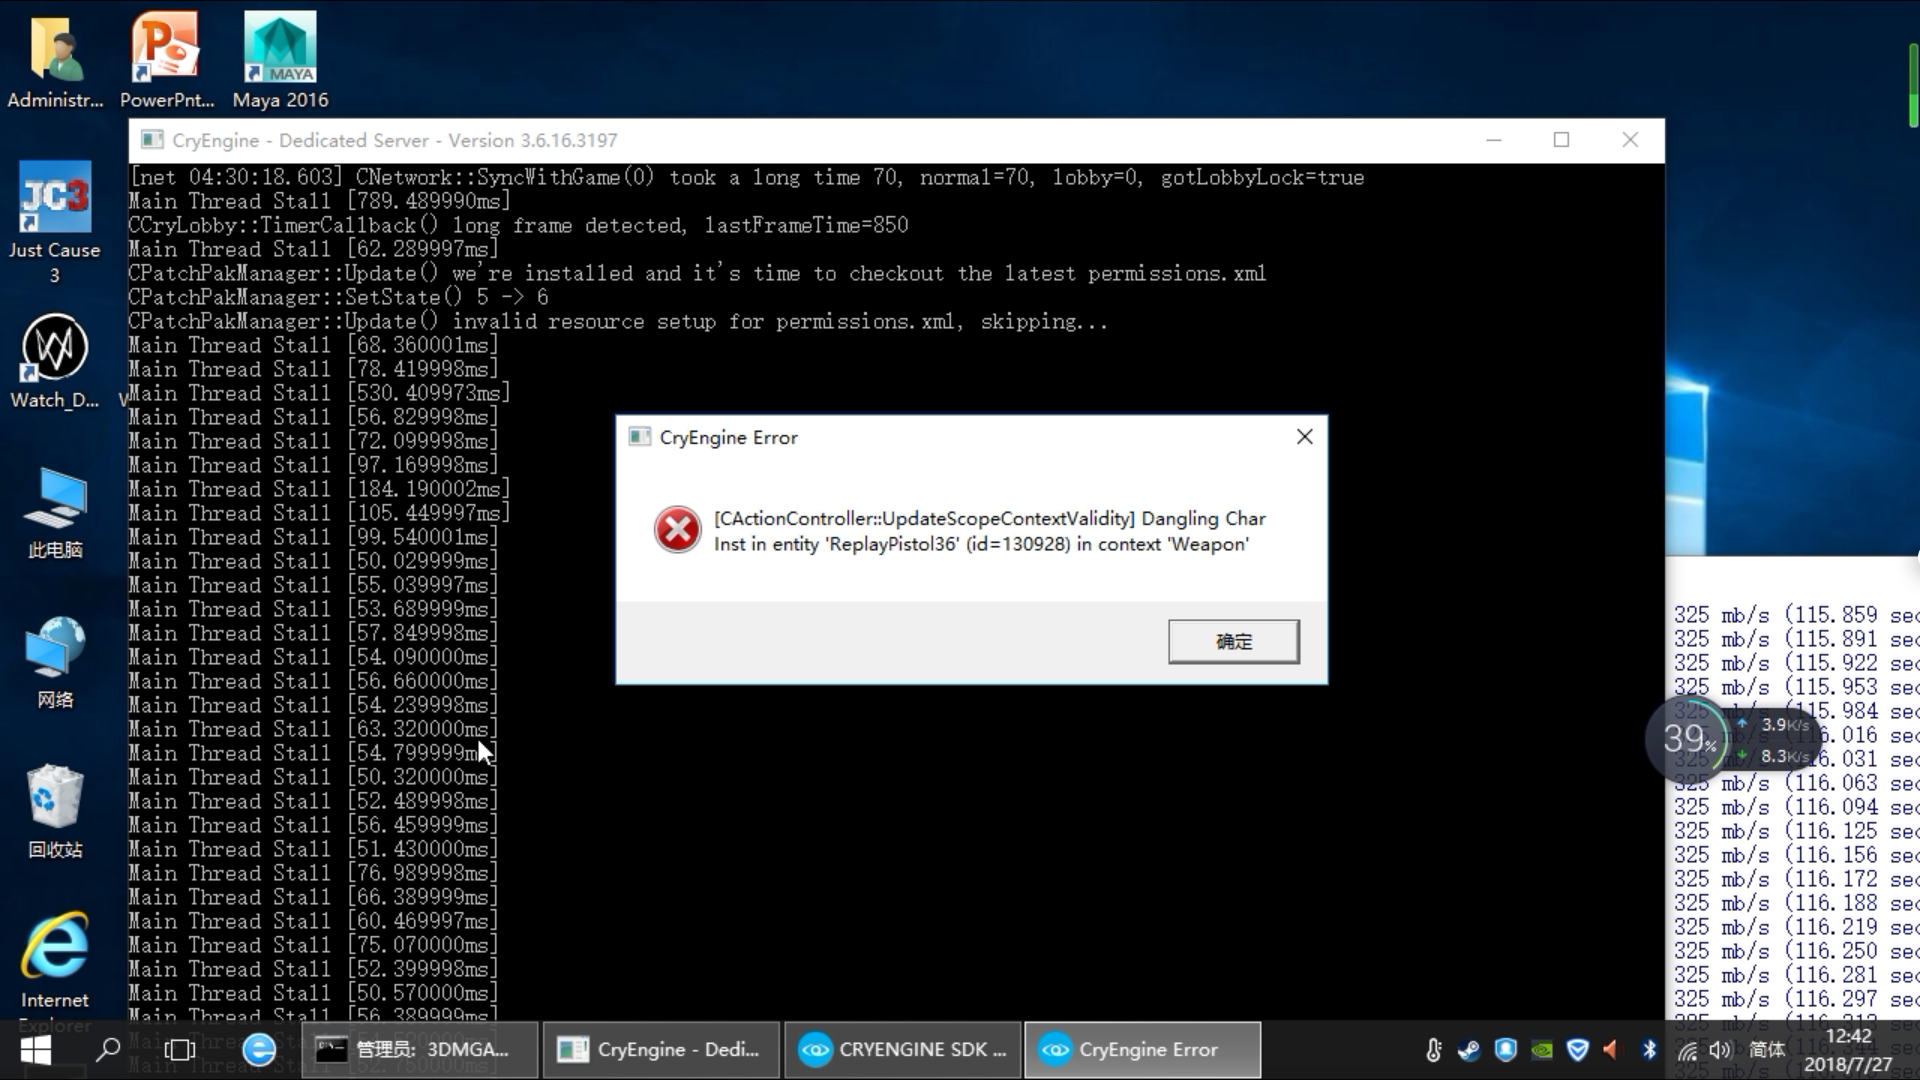1920x1080 pixels.
Task: Switch to CryEngine - Dedicated Server taskbar item
Action: pos(660,1050)
